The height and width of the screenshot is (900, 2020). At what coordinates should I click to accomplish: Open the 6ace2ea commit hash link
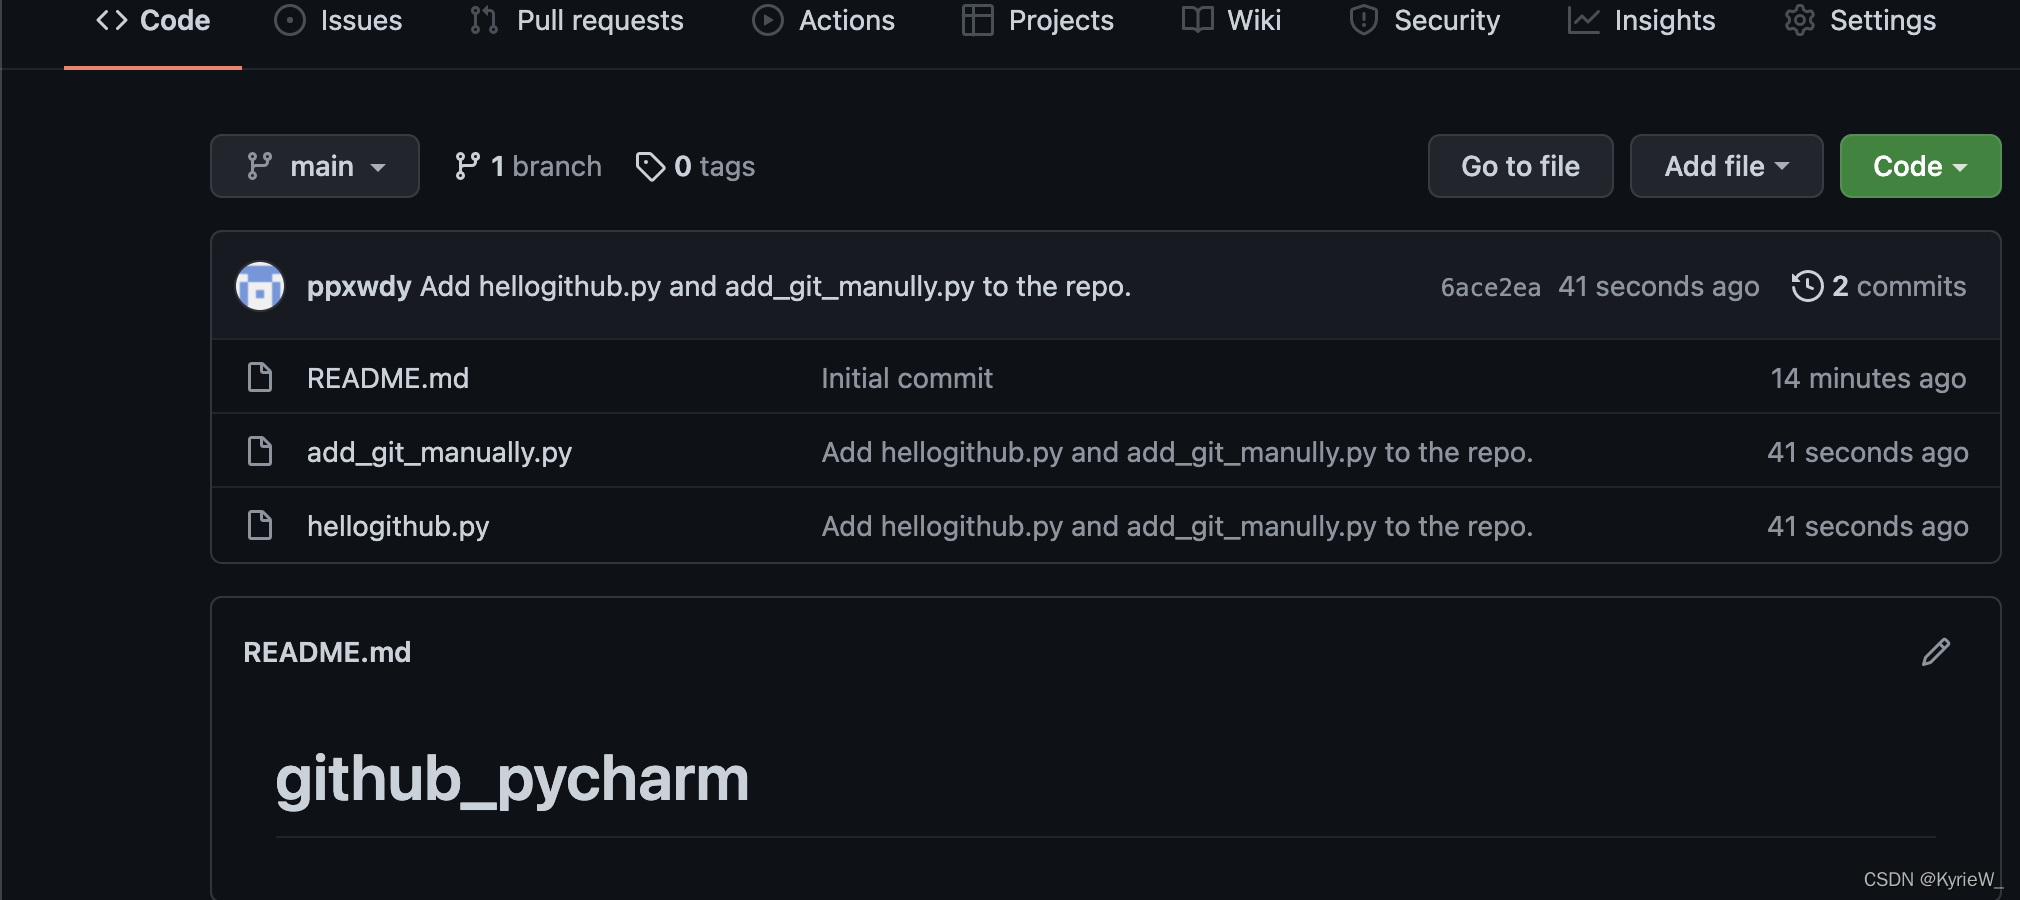[x=1490, y=287]
